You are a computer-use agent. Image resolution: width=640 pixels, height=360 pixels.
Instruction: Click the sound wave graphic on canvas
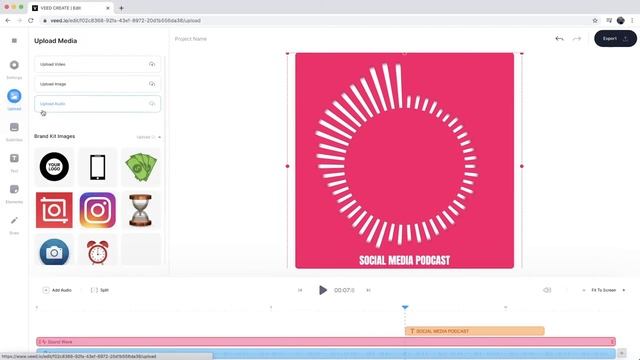point(397,155)
